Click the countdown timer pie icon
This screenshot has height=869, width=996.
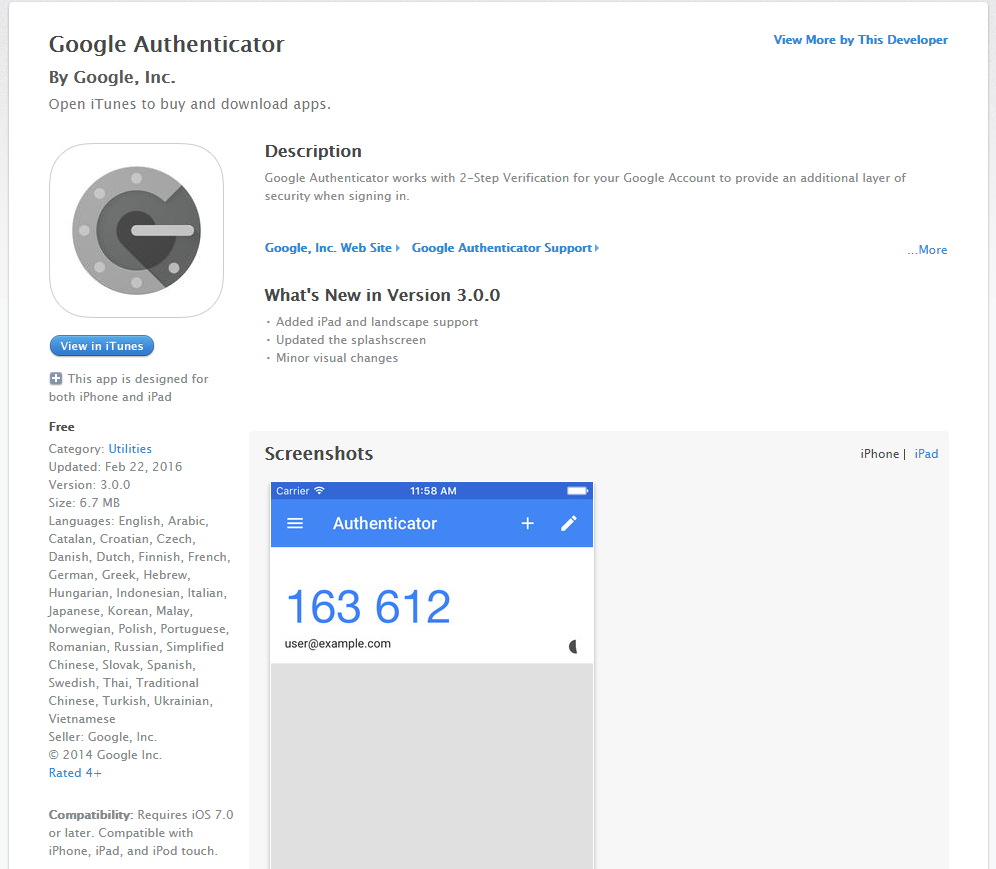[573, 647]
